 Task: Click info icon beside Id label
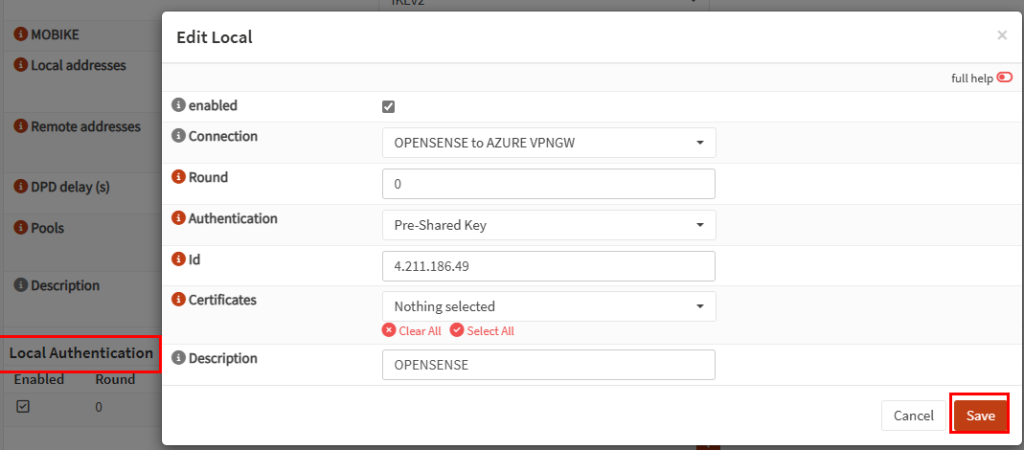pos(178,259)
